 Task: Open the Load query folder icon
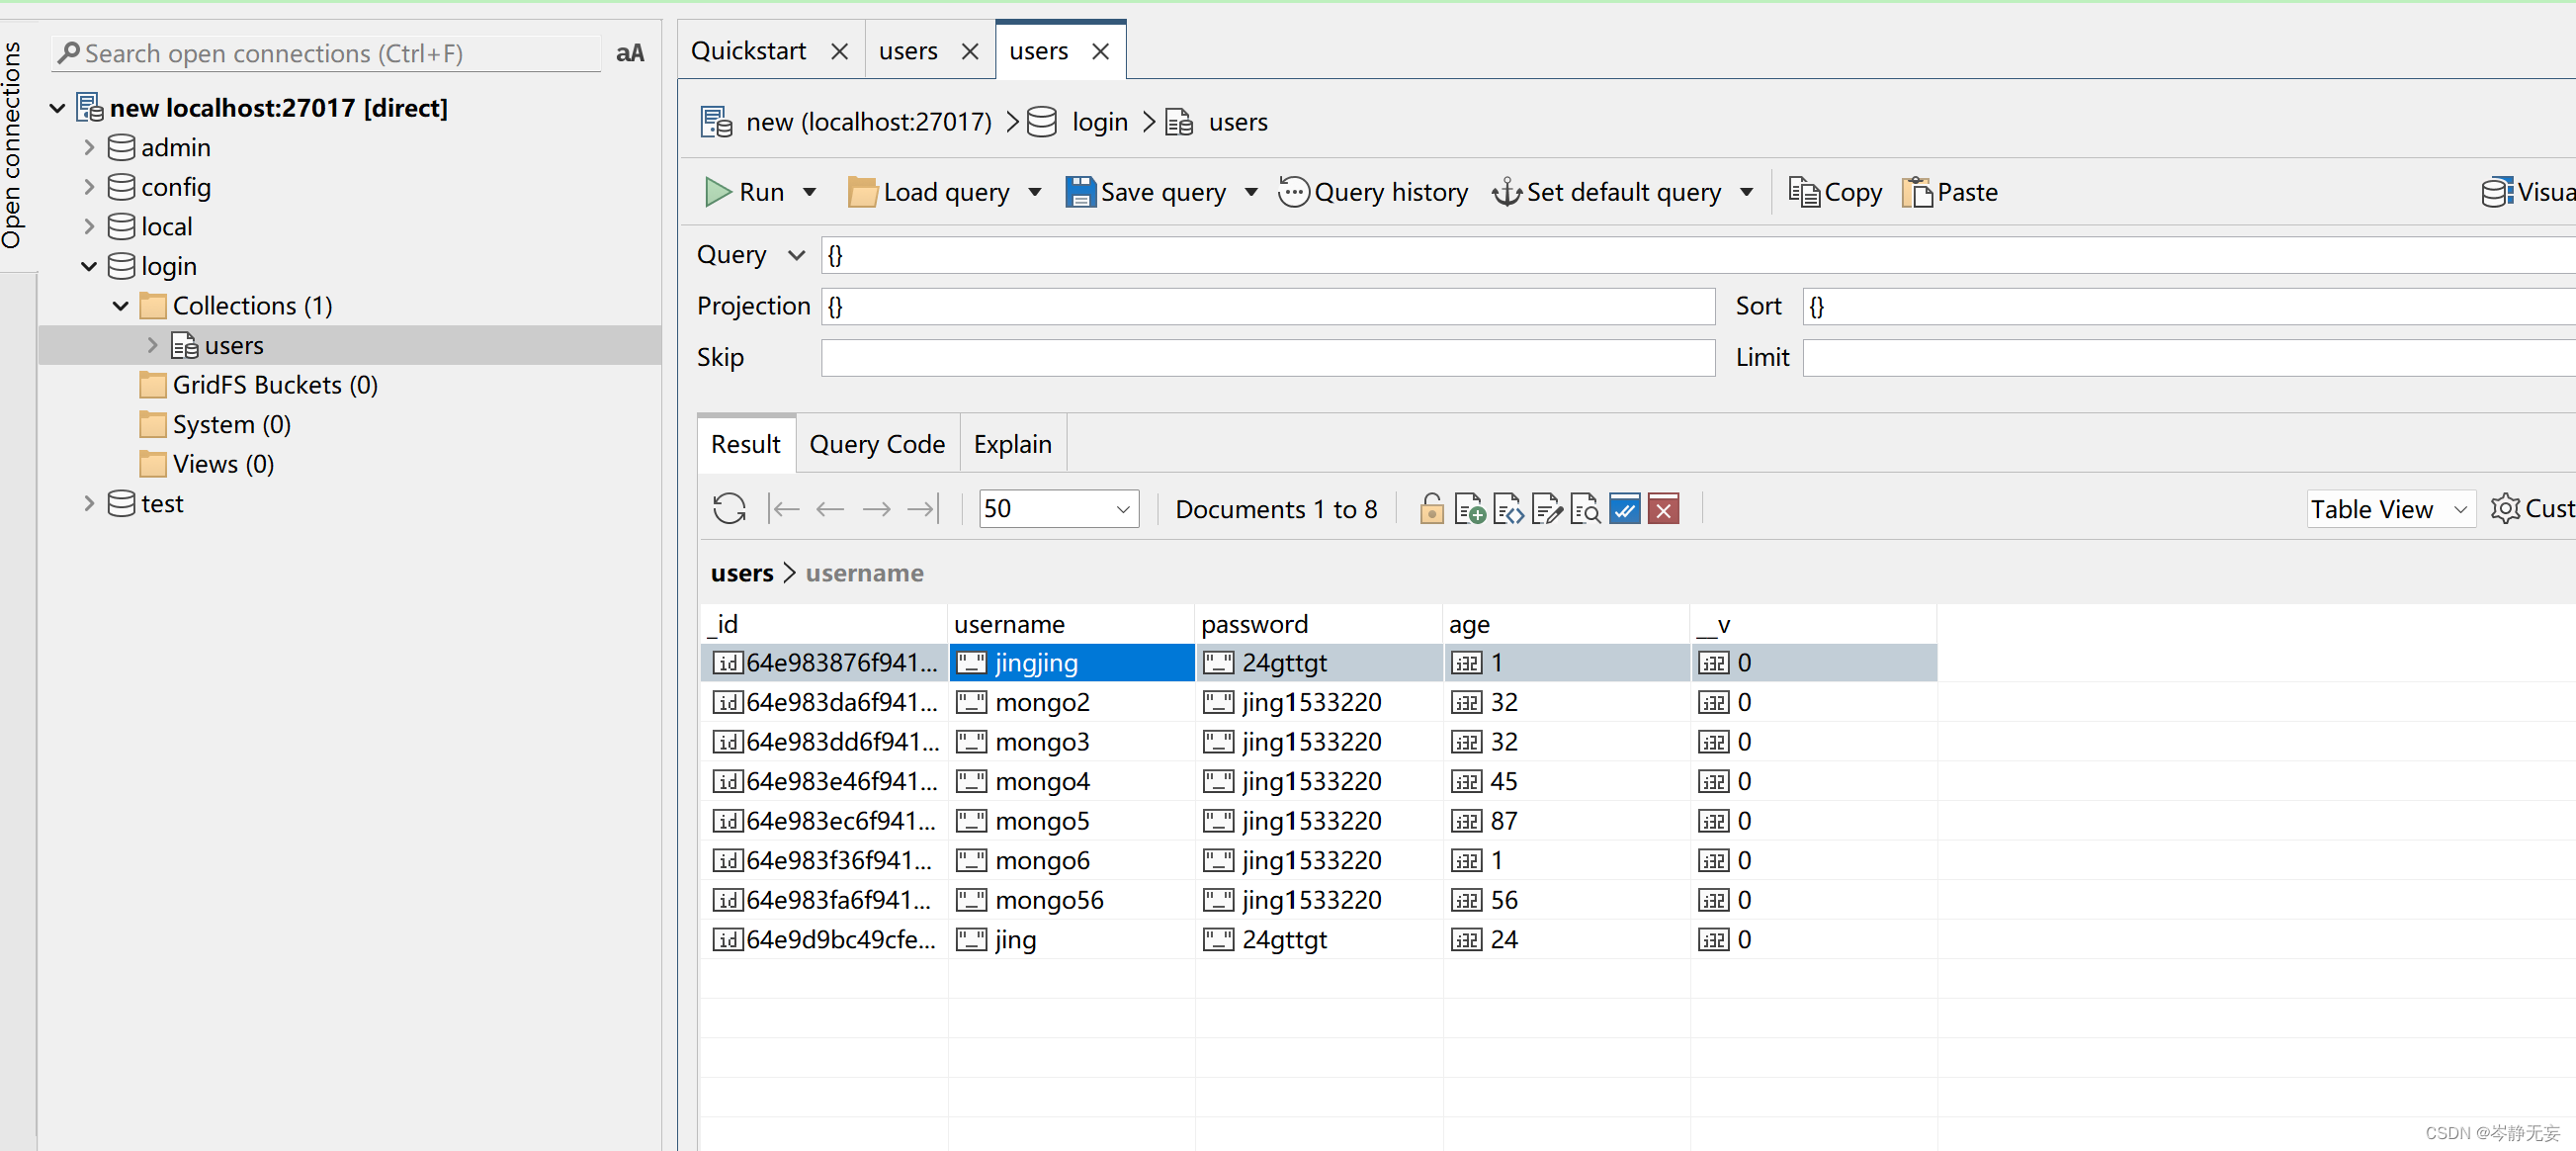pyautogui.click(x=862, y=192)
